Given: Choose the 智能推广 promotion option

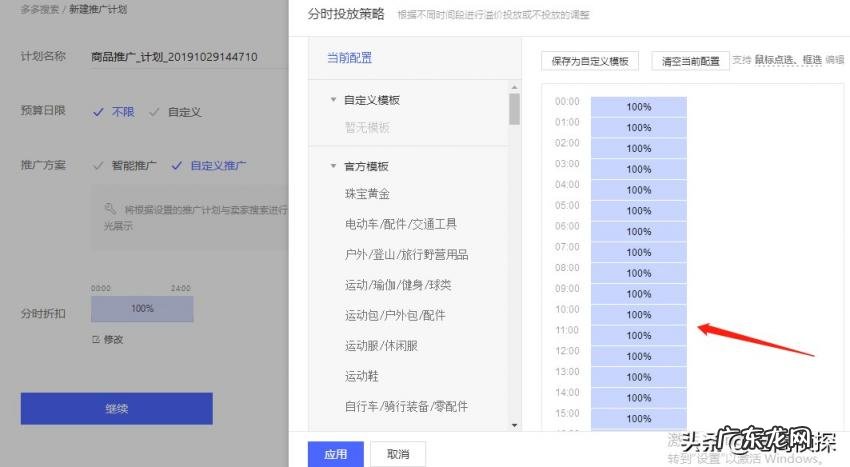Looking at the screenshot, I should (134, 166).
